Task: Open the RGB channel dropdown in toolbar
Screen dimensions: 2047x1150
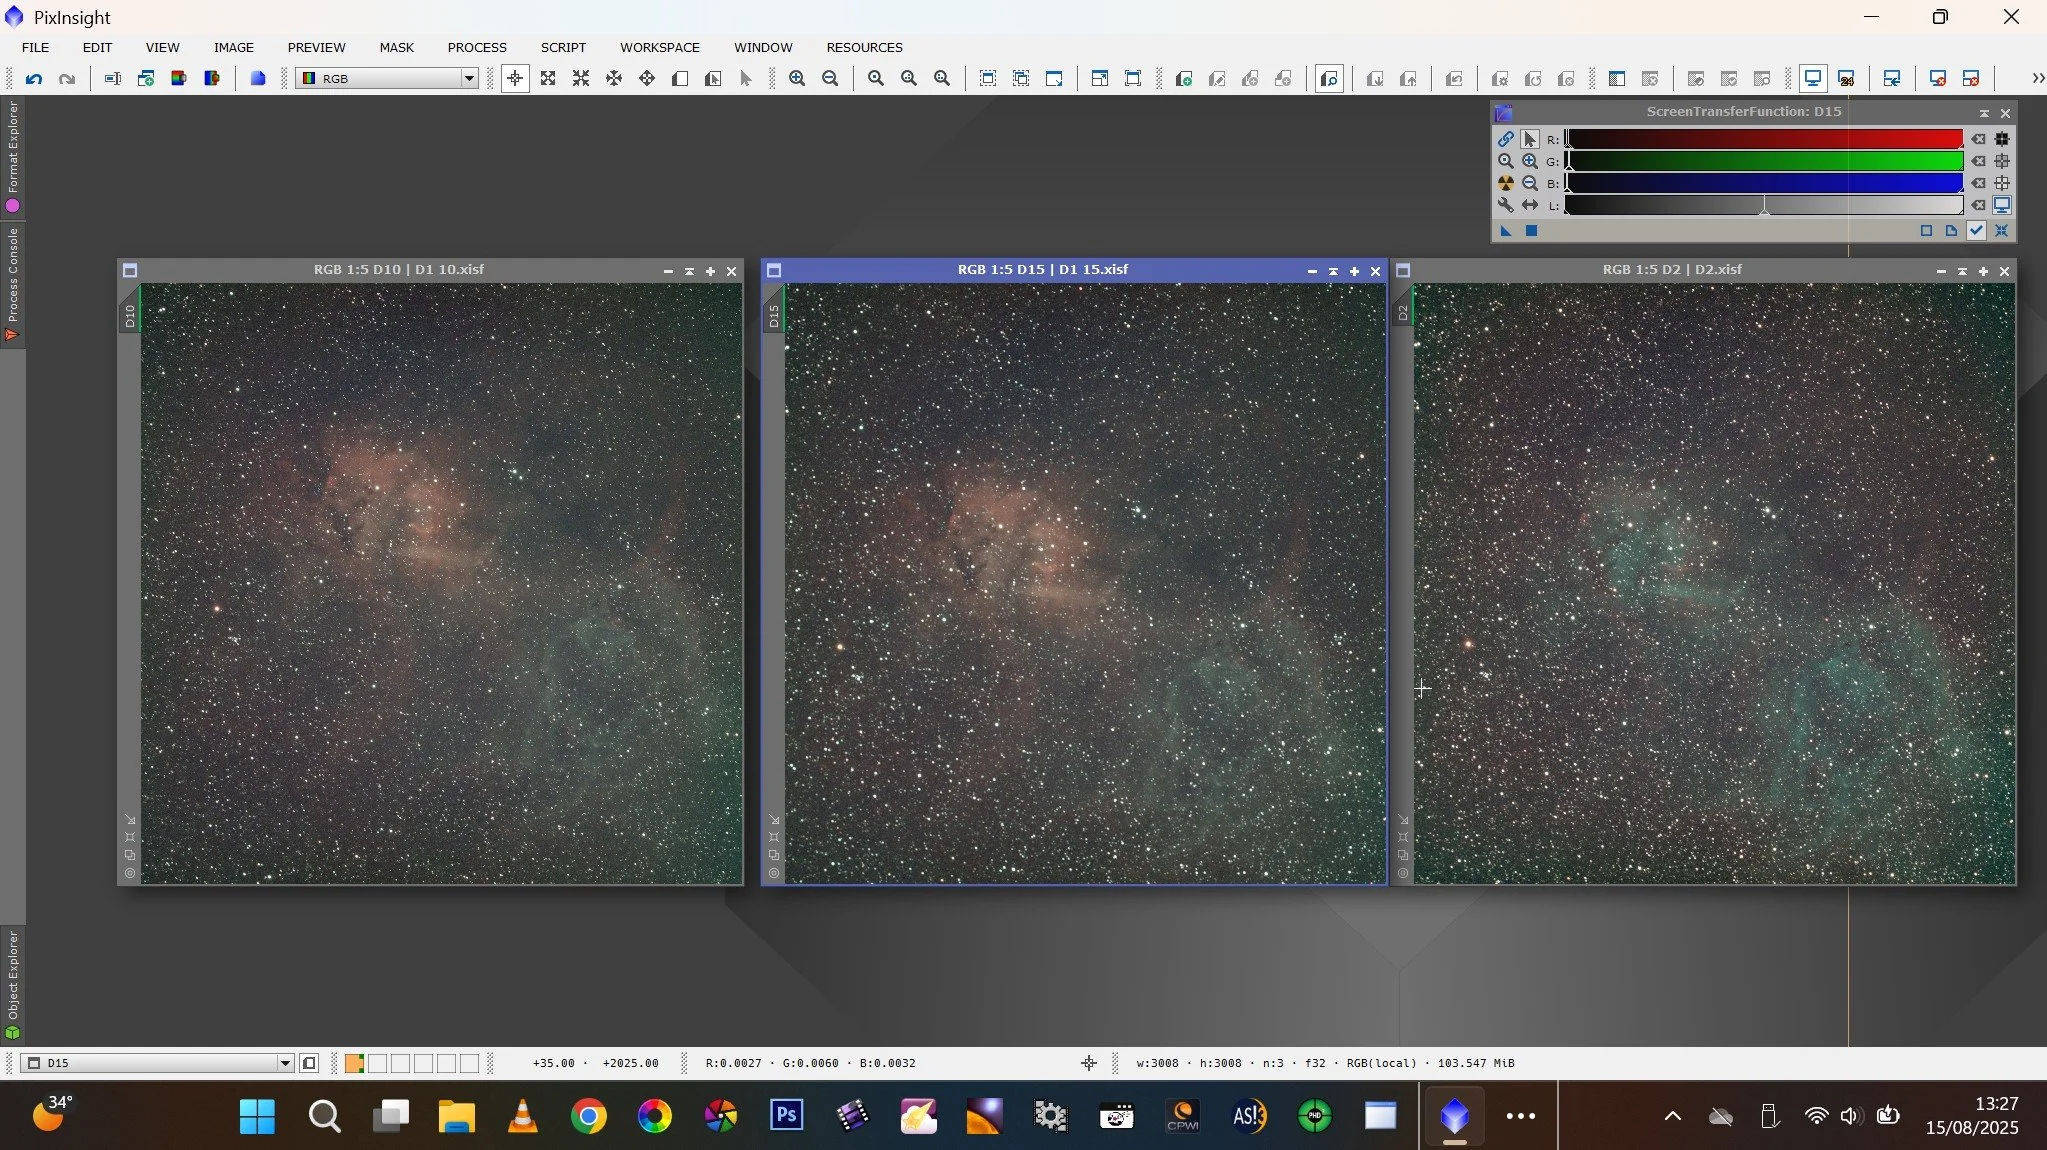Action: [x=468, y=78]
